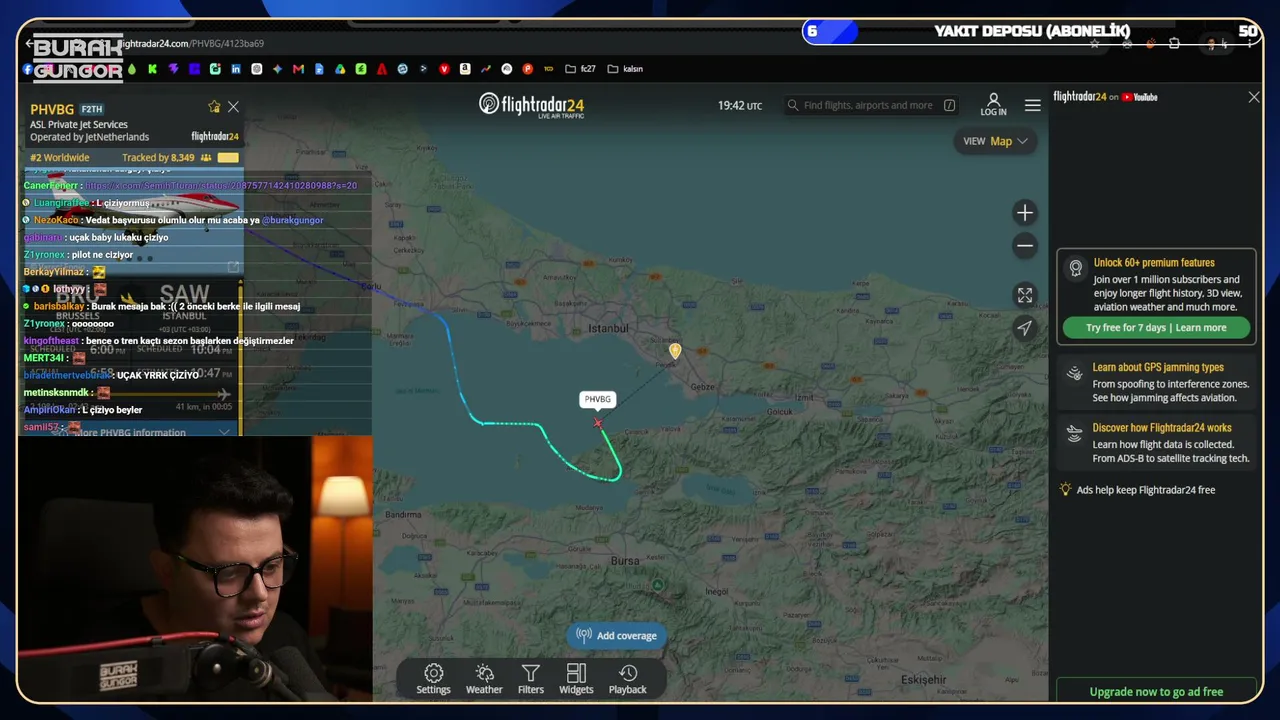Open Amazon bookmark in bookmarks bar
The height and width of the screenshot is (720, 1280).
coord(465,69)
